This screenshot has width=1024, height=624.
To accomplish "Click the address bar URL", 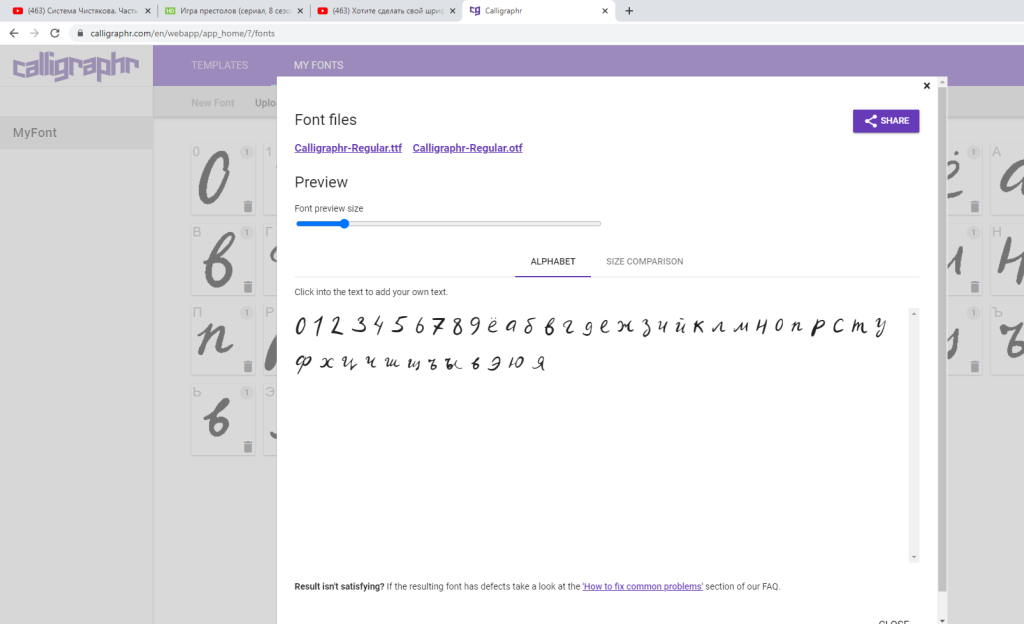I will pyautogui.click(x=182, y=33).
